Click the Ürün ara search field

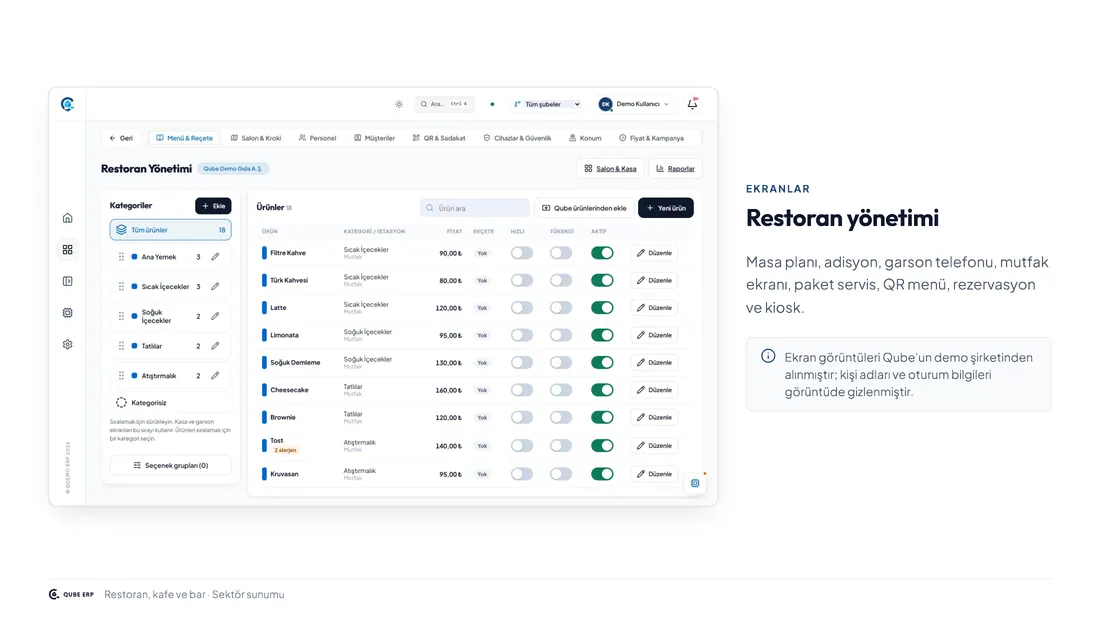pos(475,208)
